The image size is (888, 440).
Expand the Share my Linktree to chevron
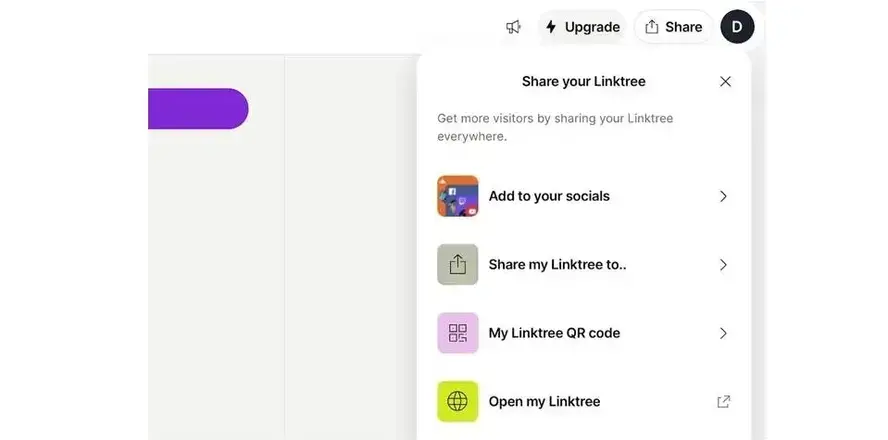click(724, 265)
